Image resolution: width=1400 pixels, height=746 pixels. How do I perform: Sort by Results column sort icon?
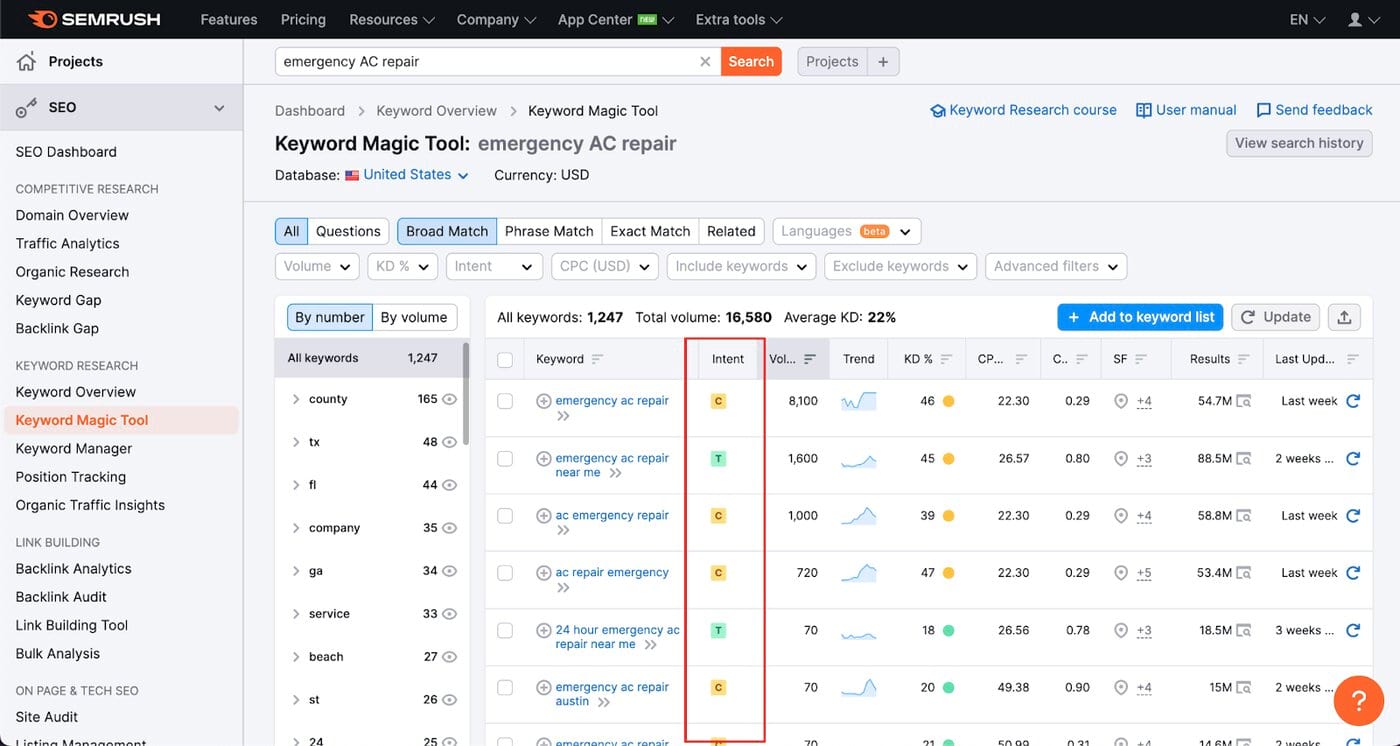(1244, 359)
